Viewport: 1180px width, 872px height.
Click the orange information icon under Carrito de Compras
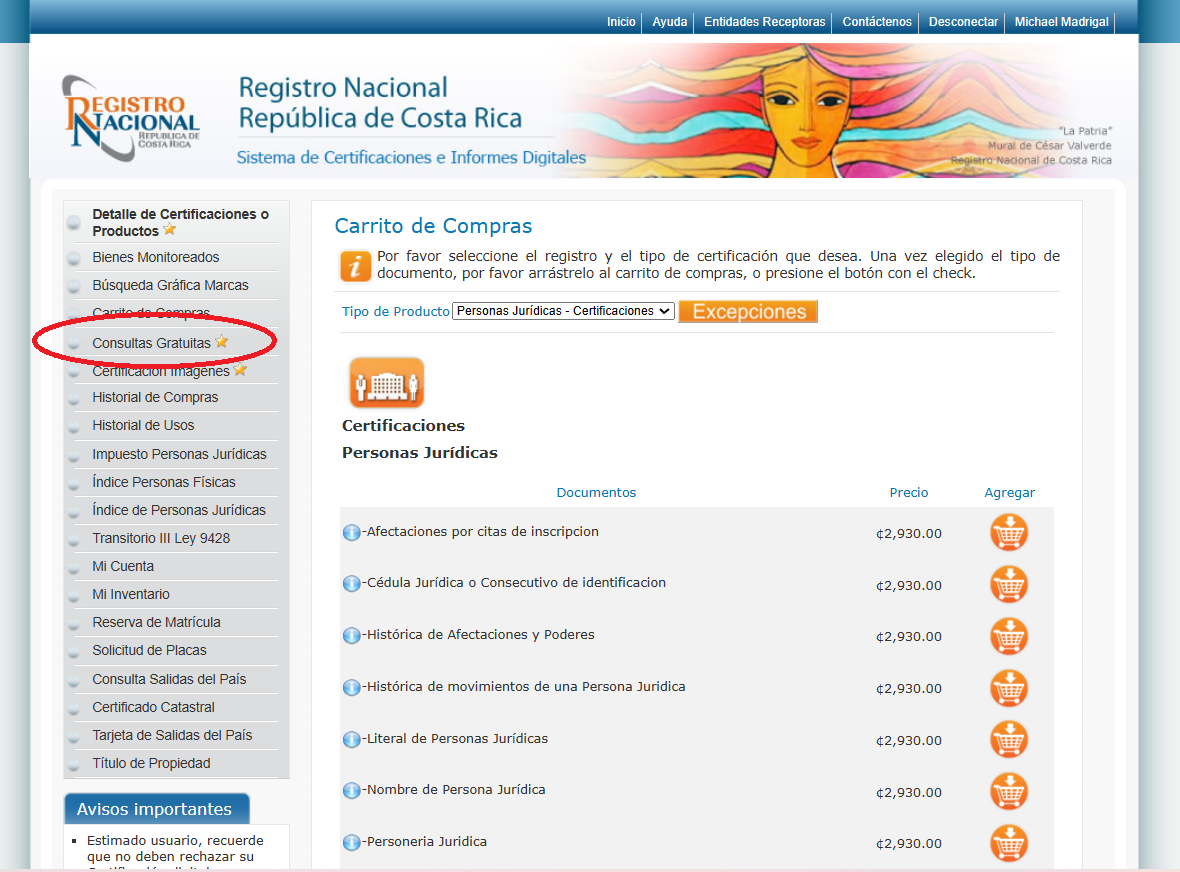[x=355, y=266]
